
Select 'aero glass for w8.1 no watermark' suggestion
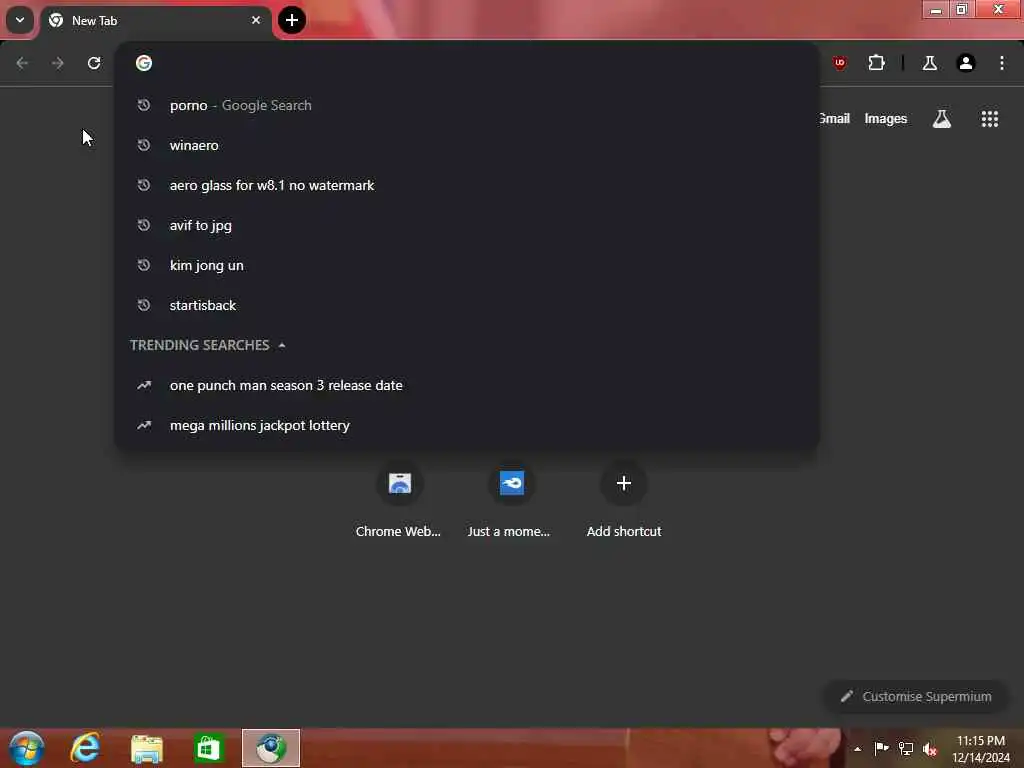467,185
